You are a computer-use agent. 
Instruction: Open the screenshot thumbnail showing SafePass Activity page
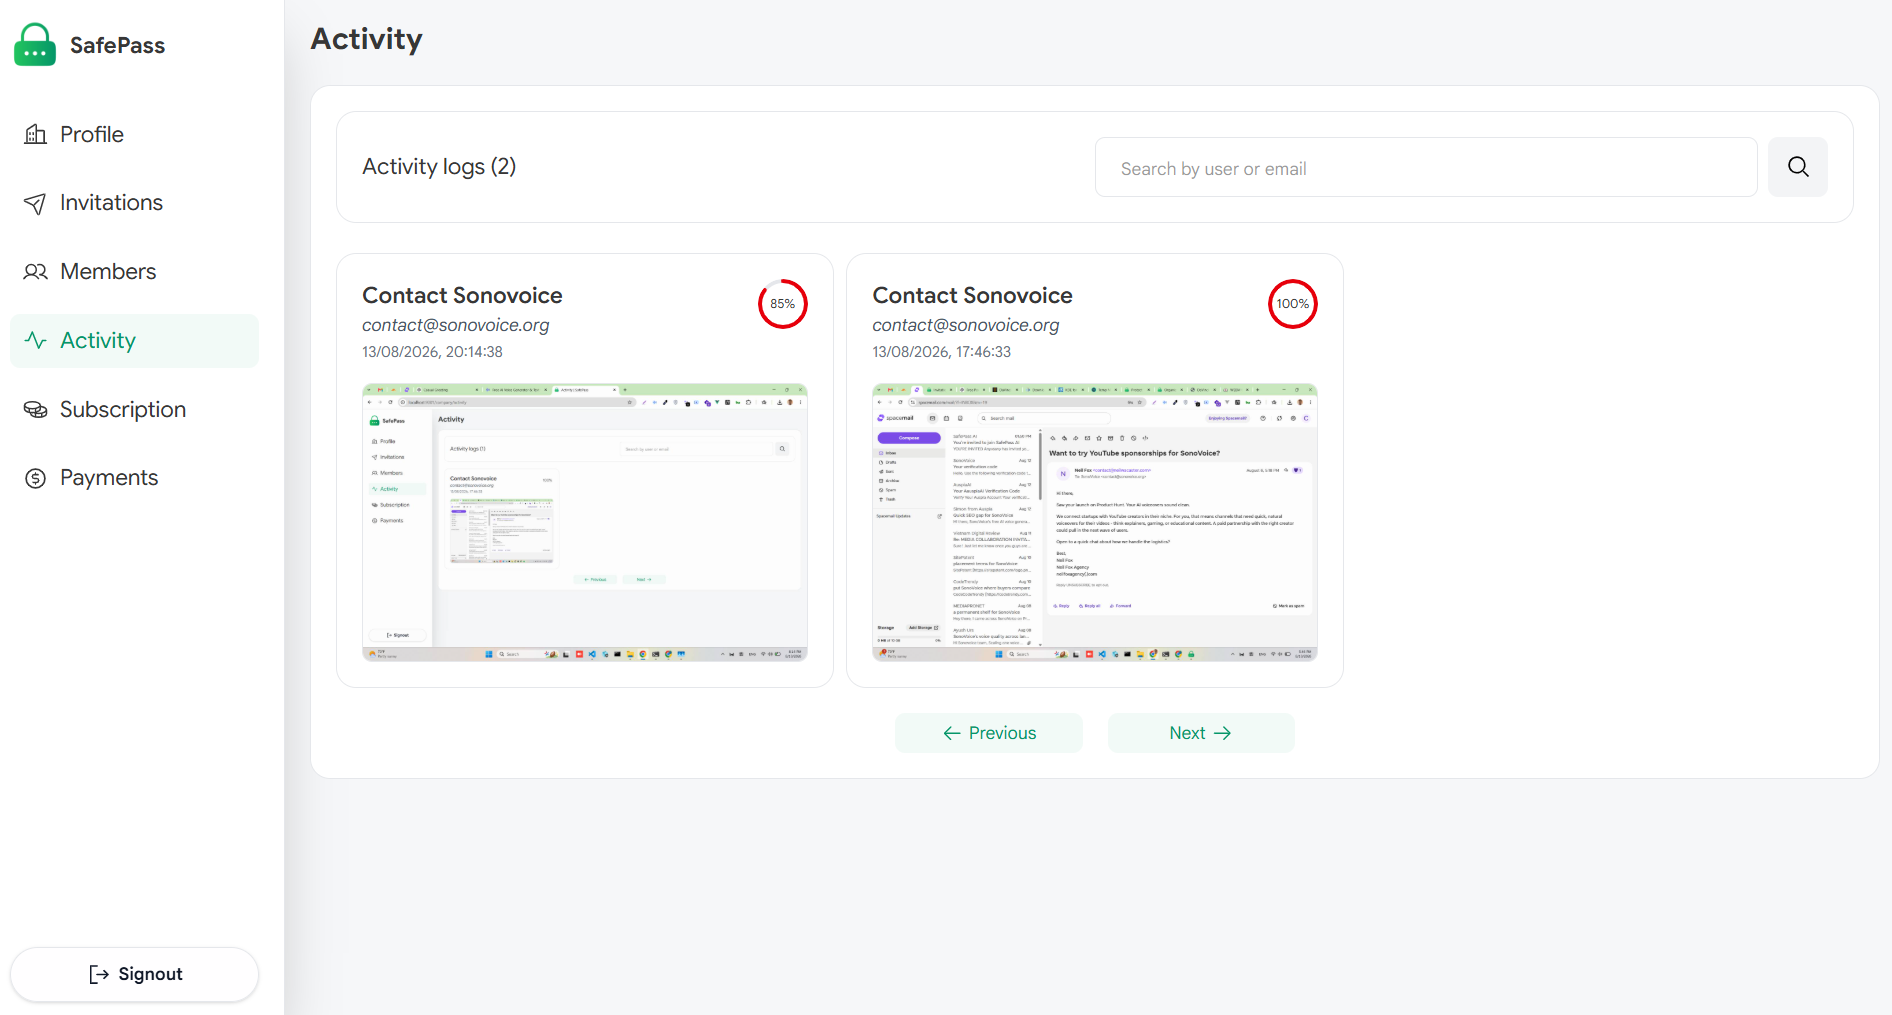[x=585, y=522]
